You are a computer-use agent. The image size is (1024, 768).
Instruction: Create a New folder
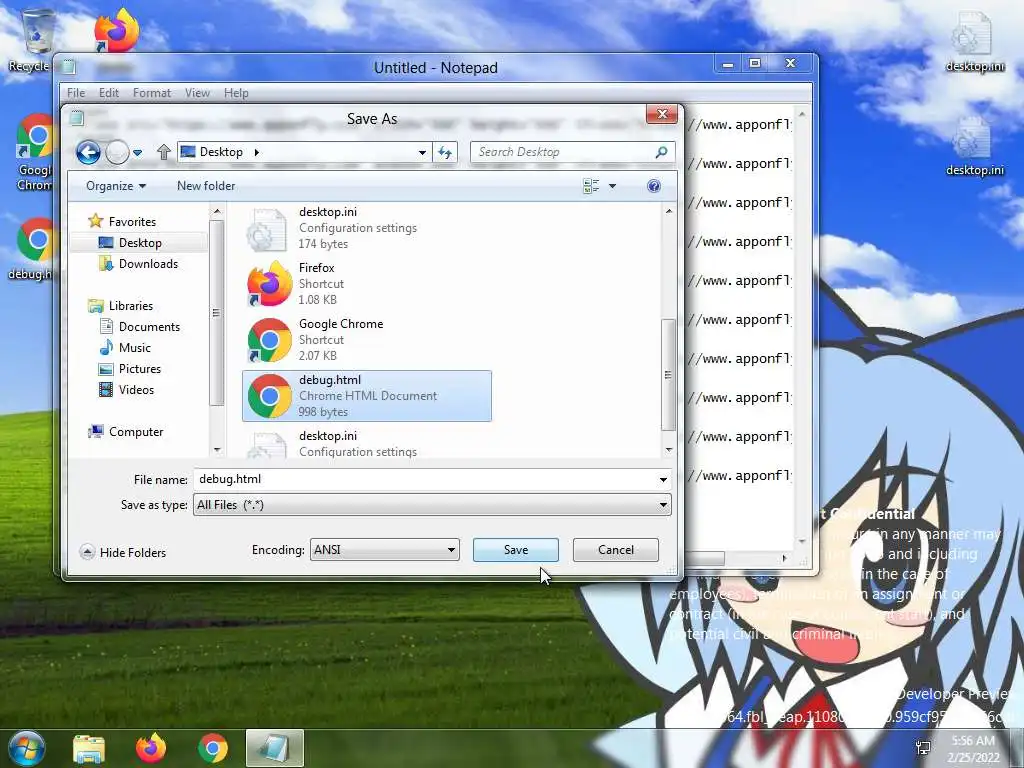[206, 186]
